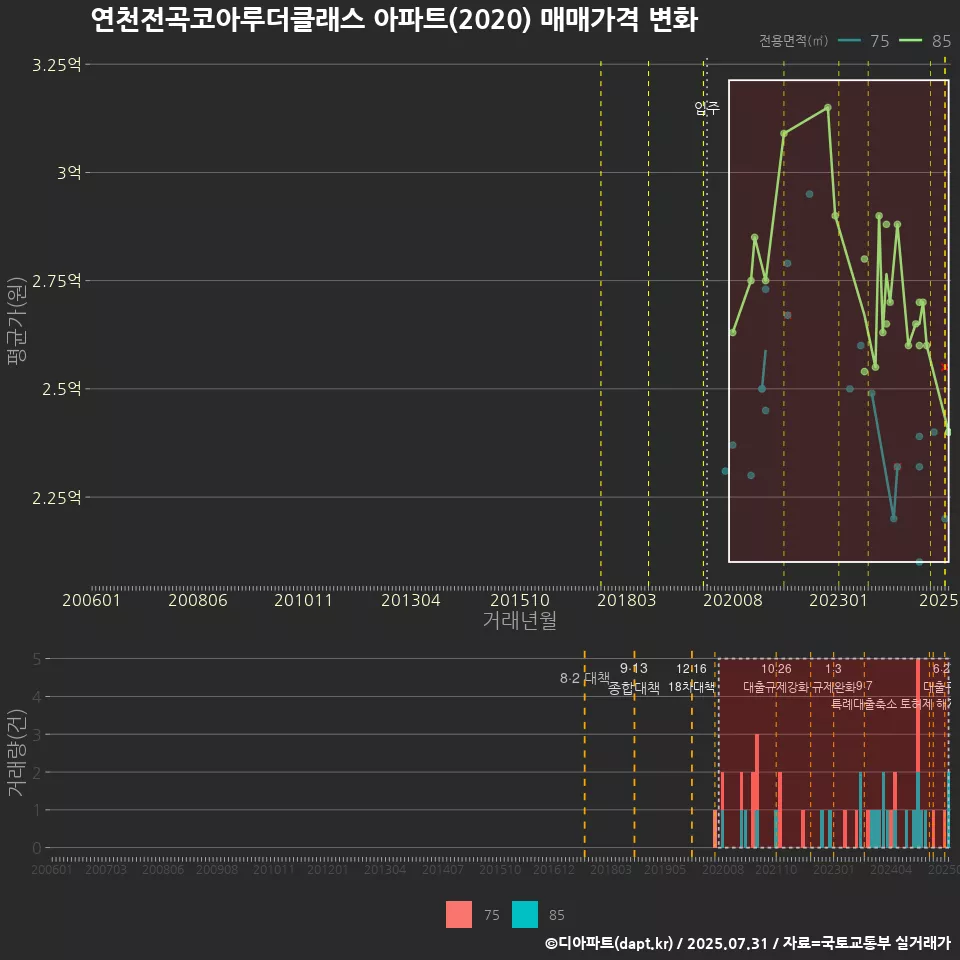
Task: Click the '입주' annotation label
Action: 707,108
